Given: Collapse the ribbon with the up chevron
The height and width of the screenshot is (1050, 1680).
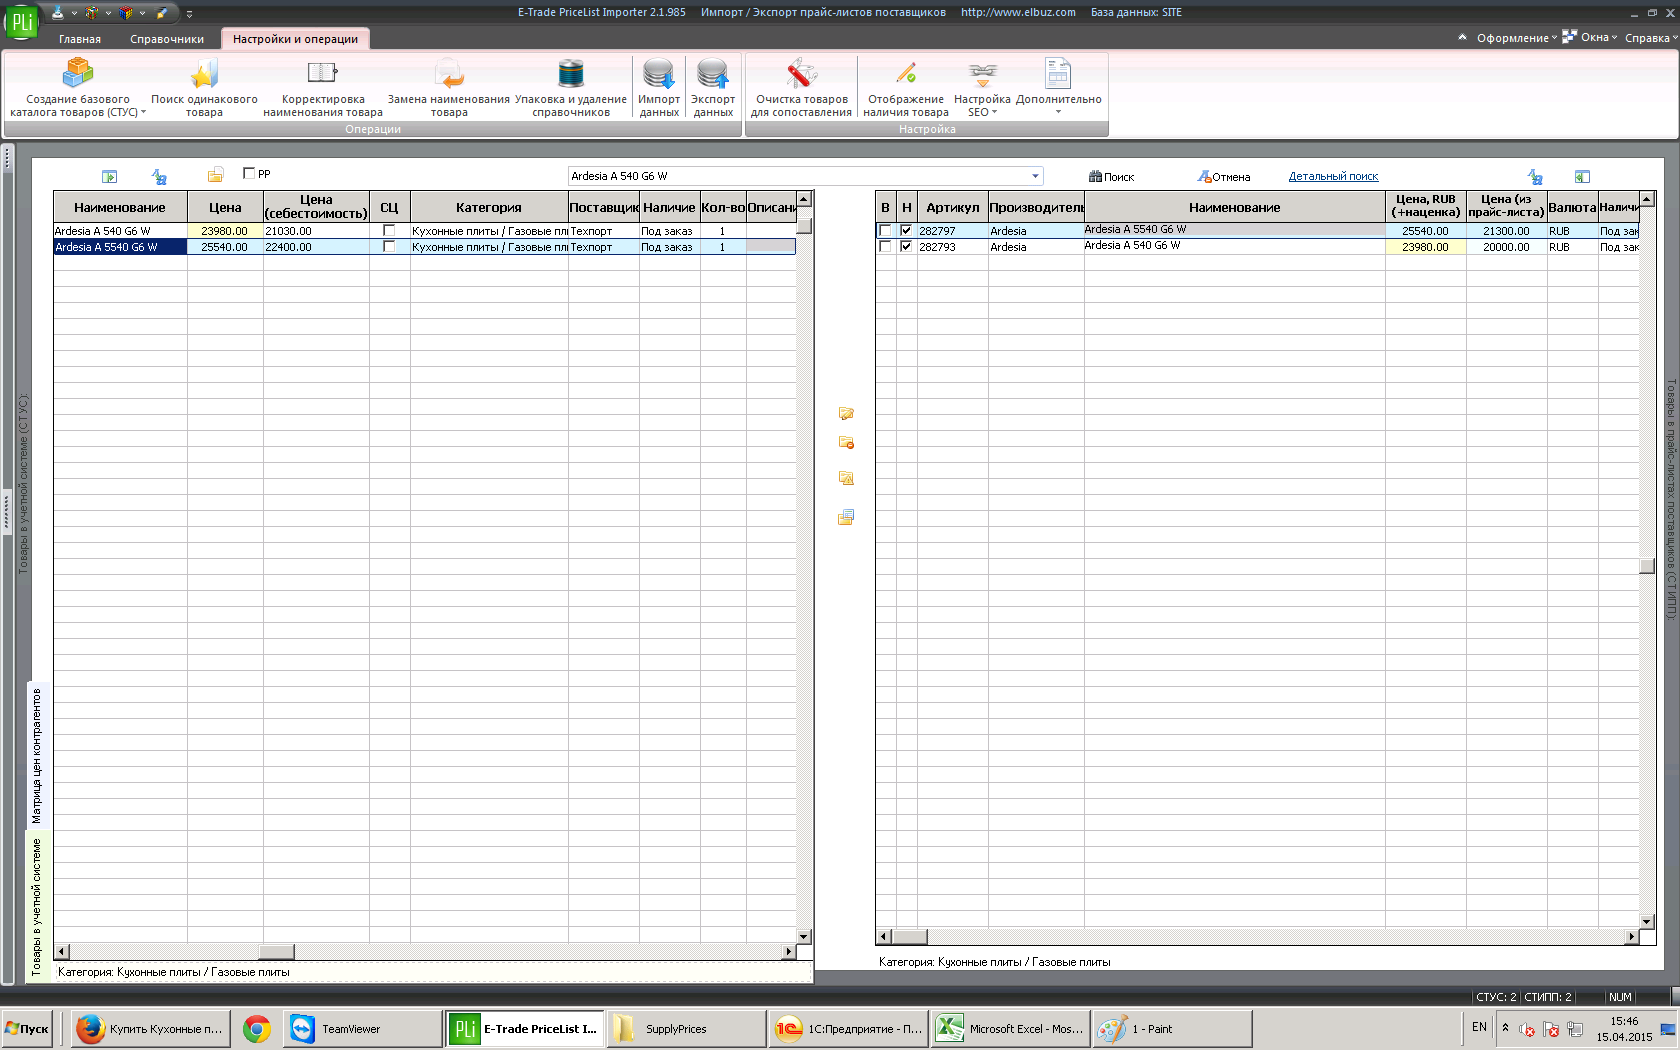Looking at the screenshot, I should pyautogui.click(x=1463, y=38).
